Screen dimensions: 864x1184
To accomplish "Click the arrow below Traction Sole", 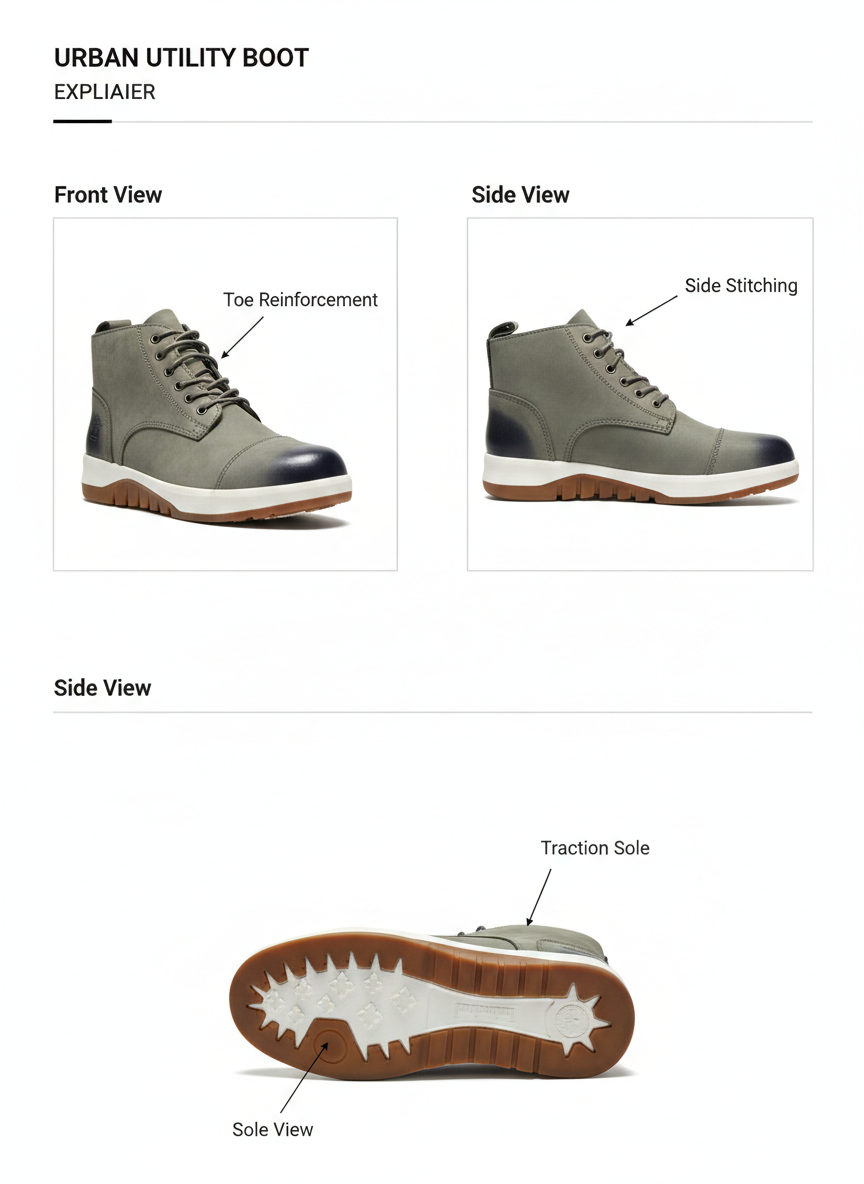I will [x=538, y=897].
